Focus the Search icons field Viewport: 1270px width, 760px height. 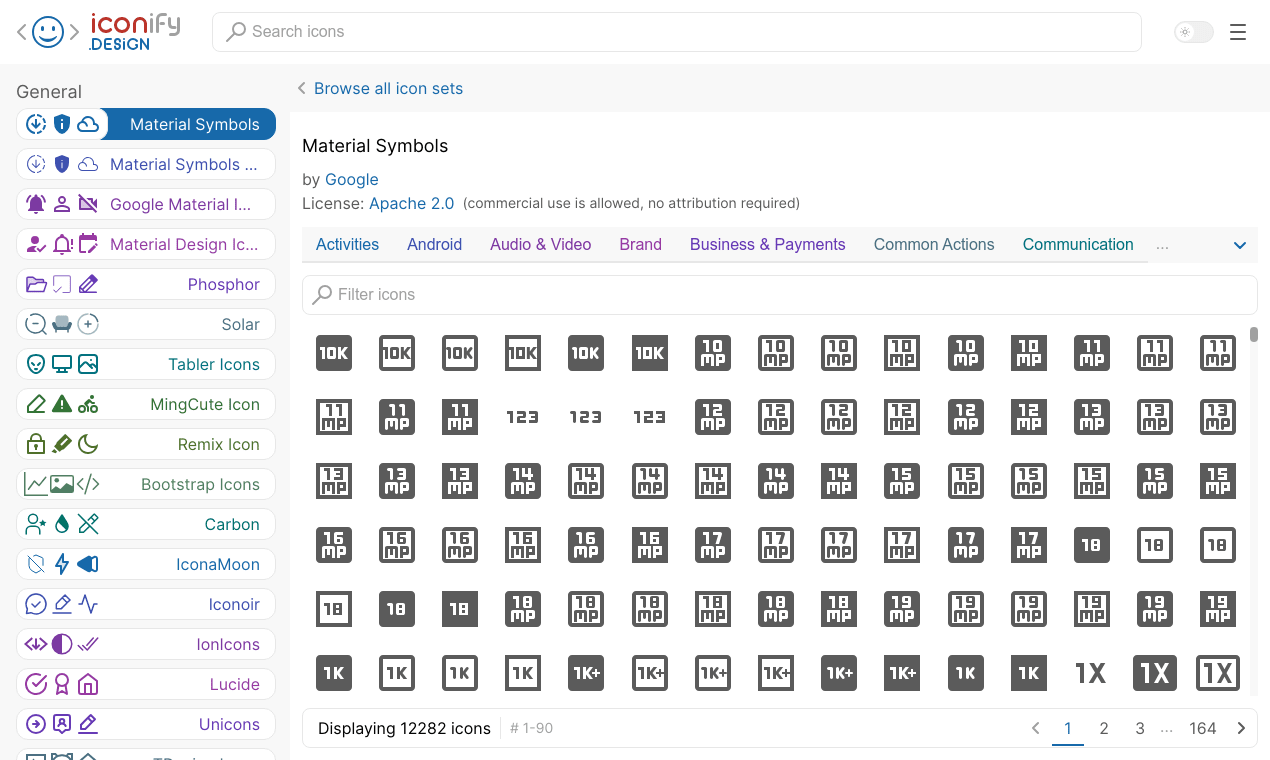(x=677, y=32)
